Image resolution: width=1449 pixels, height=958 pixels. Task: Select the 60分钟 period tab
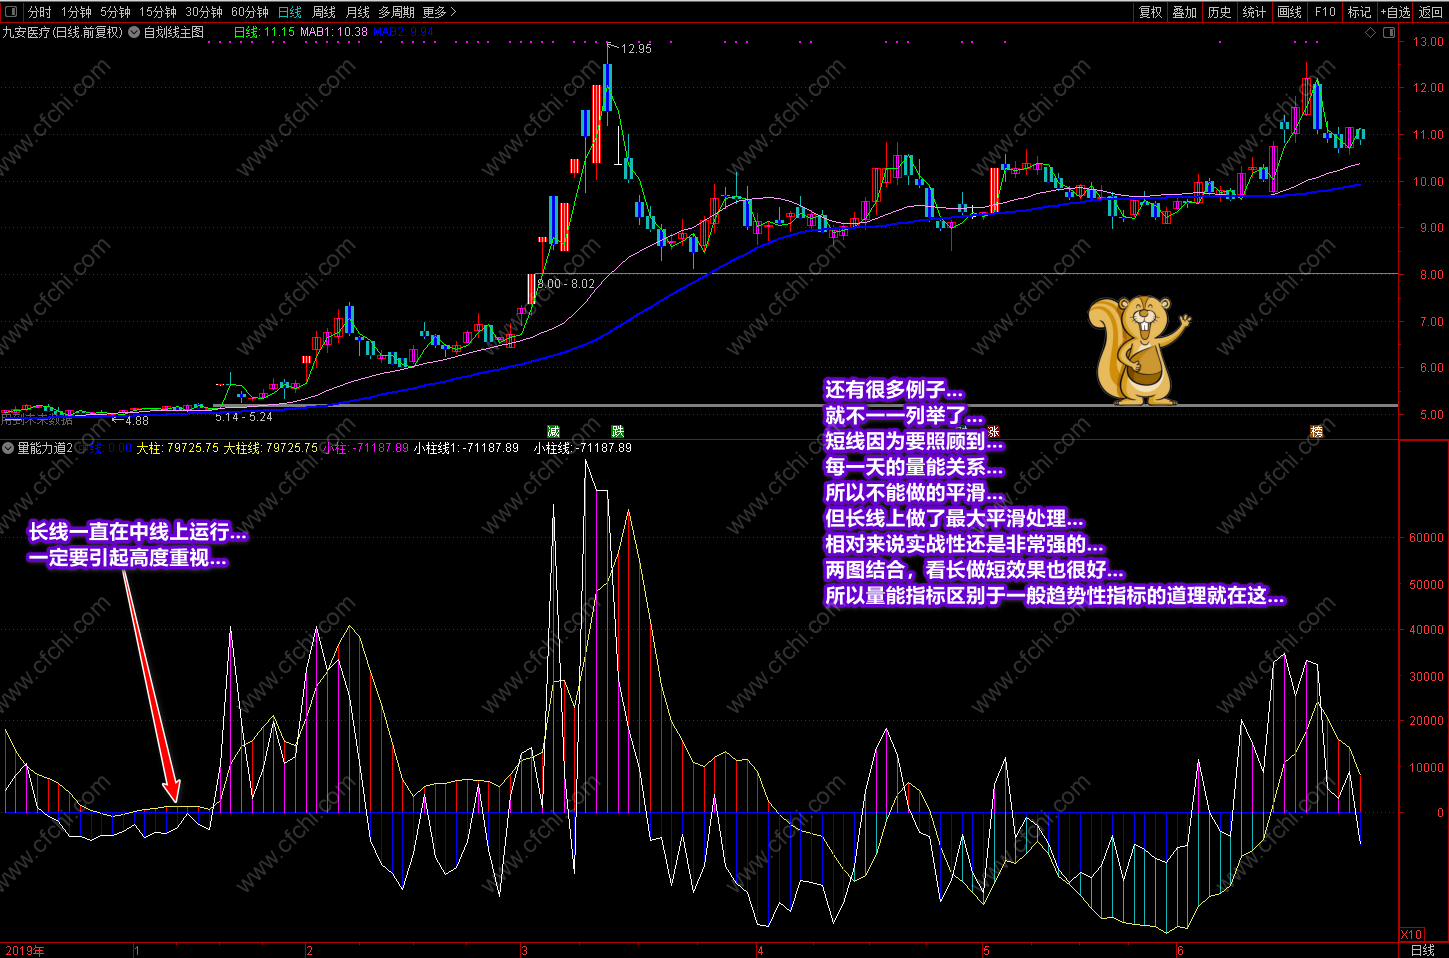pyautogui.click(x=250, y=12)
